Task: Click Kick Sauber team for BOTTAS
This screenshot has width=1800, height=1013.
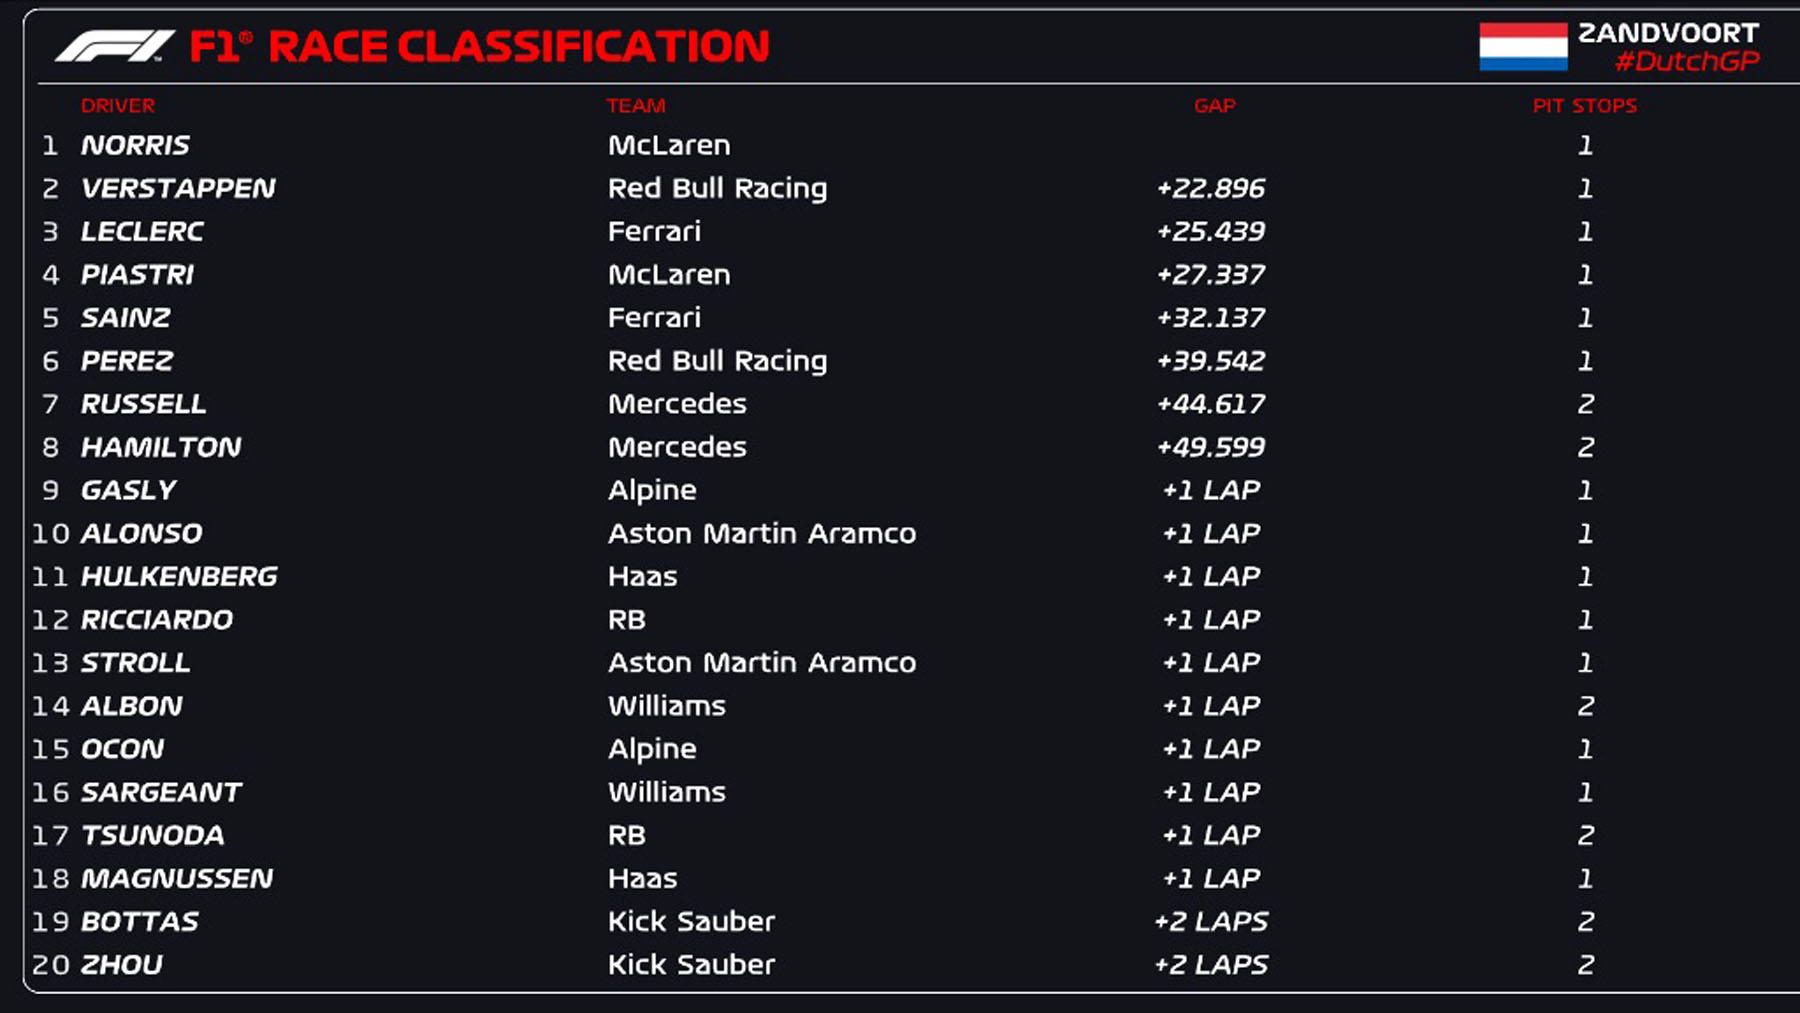Action: coord(691,922)
